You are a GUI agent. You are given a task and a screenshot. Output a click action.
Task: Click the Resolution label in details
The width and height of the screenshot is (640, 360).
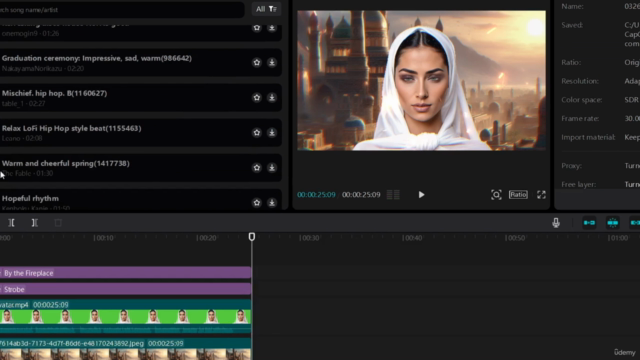pos(580,81)
